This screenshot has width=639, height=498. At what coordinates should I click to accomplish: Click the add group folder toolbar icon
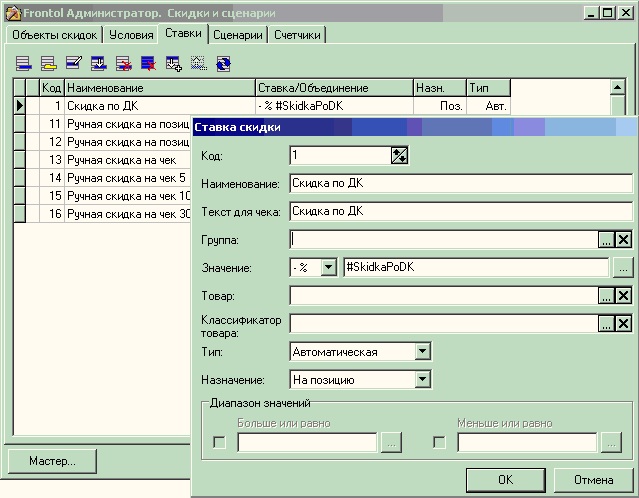pyautogui.click(x=49, y=64)
